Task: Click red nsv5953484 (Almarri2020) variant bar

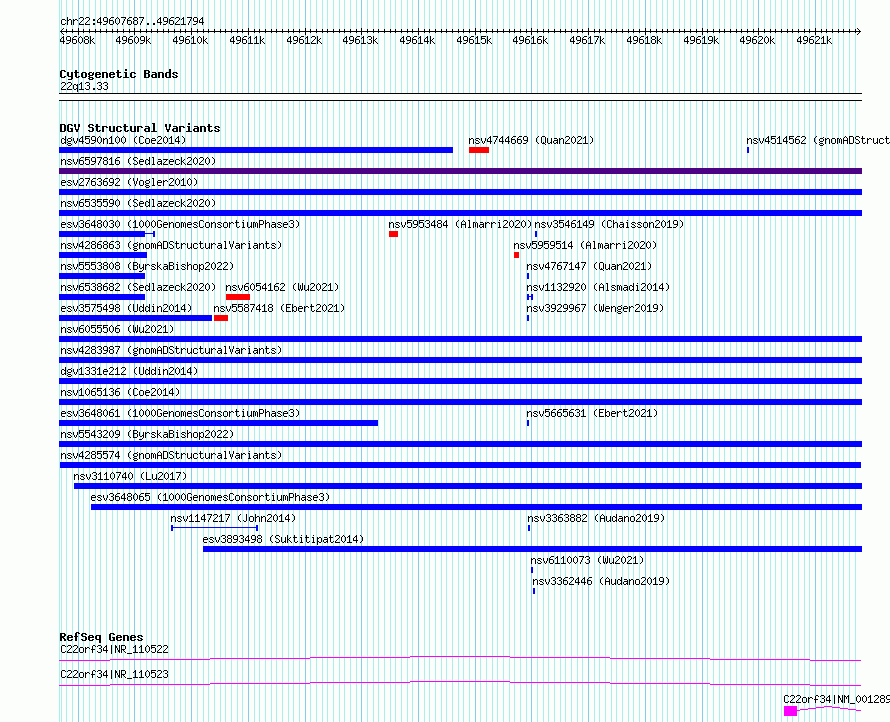Action: (x=393, y=234)
